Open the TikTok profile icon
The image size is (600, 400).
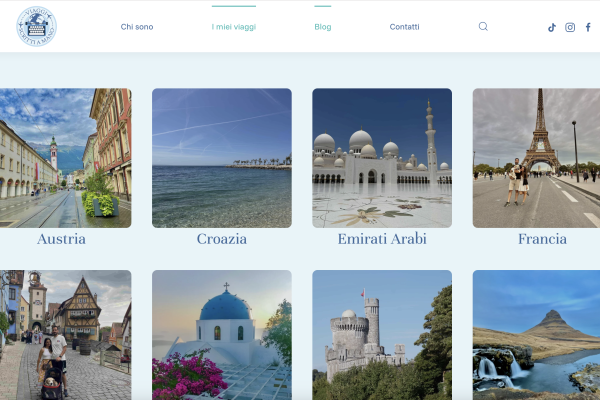pos(551,27)
